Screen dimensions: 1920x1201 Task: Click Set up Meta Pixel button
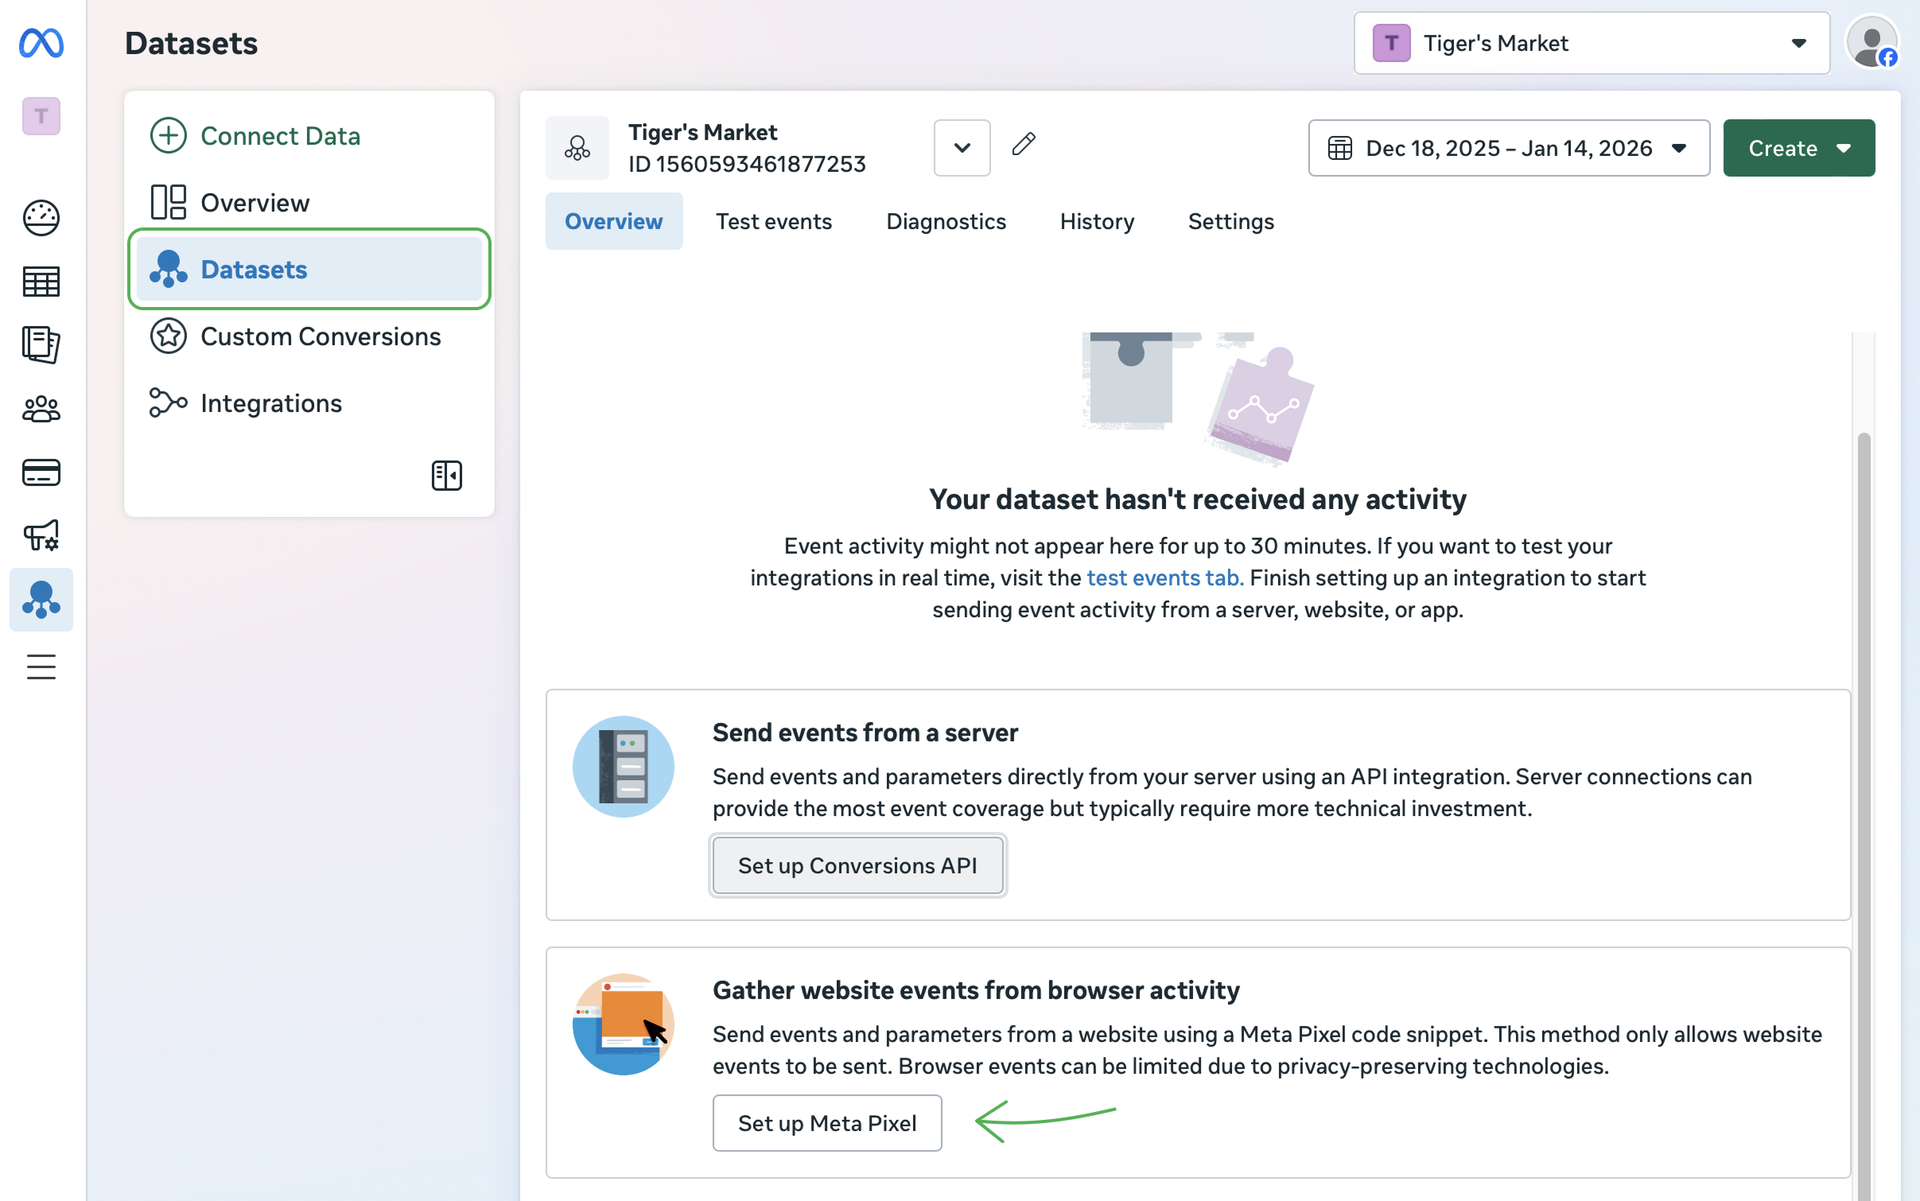click(x=826, y=1123)
